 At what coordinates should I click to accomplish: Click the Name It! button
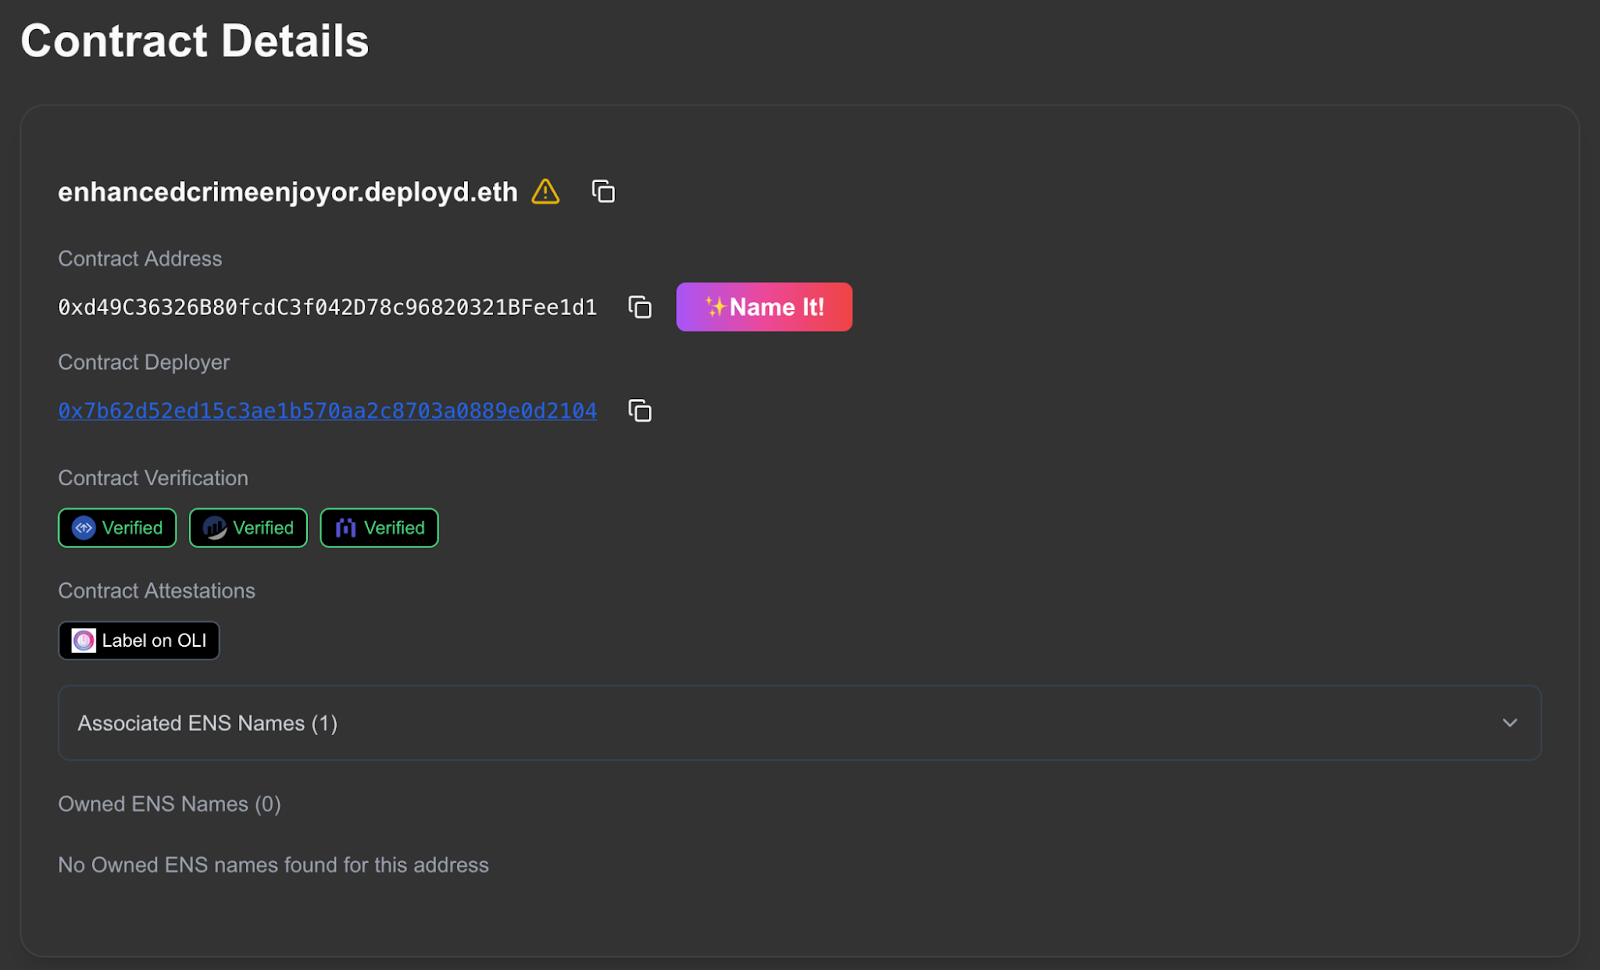(764, 307)
